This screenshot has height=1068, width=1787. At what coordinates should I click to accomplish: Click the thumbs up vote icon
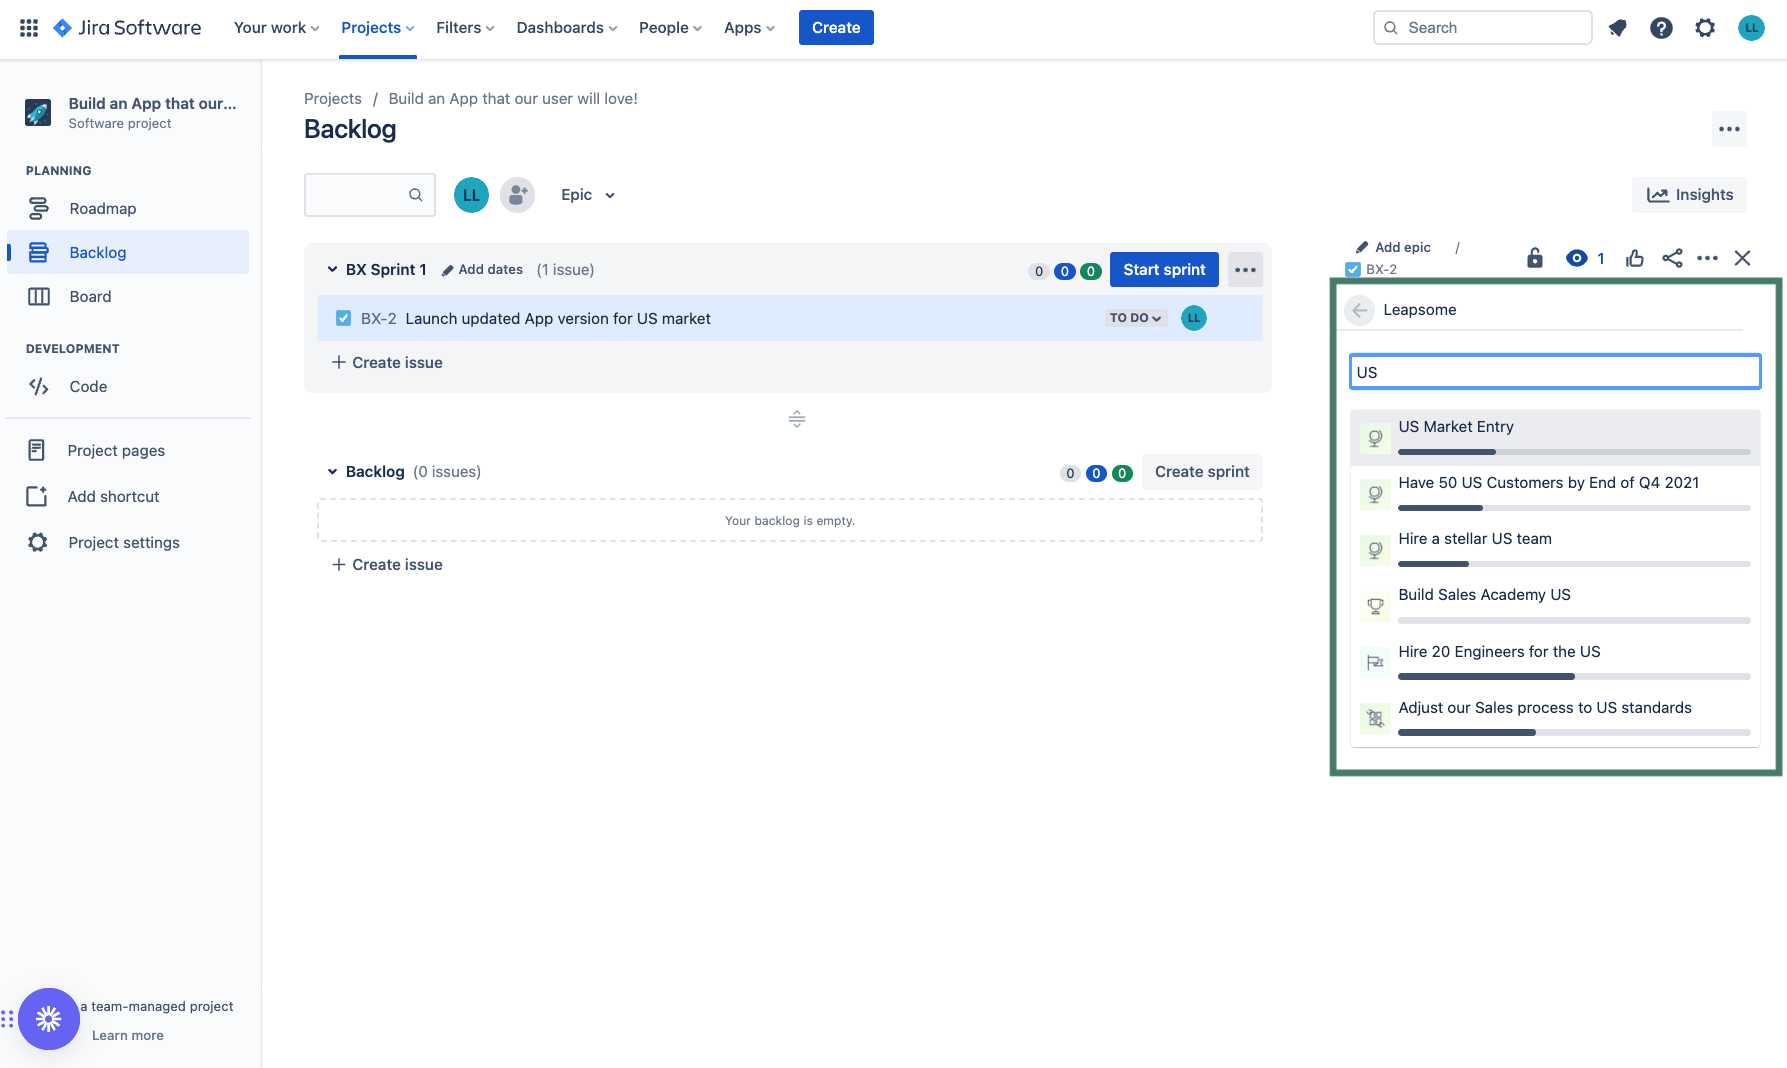click(1635, 258)
